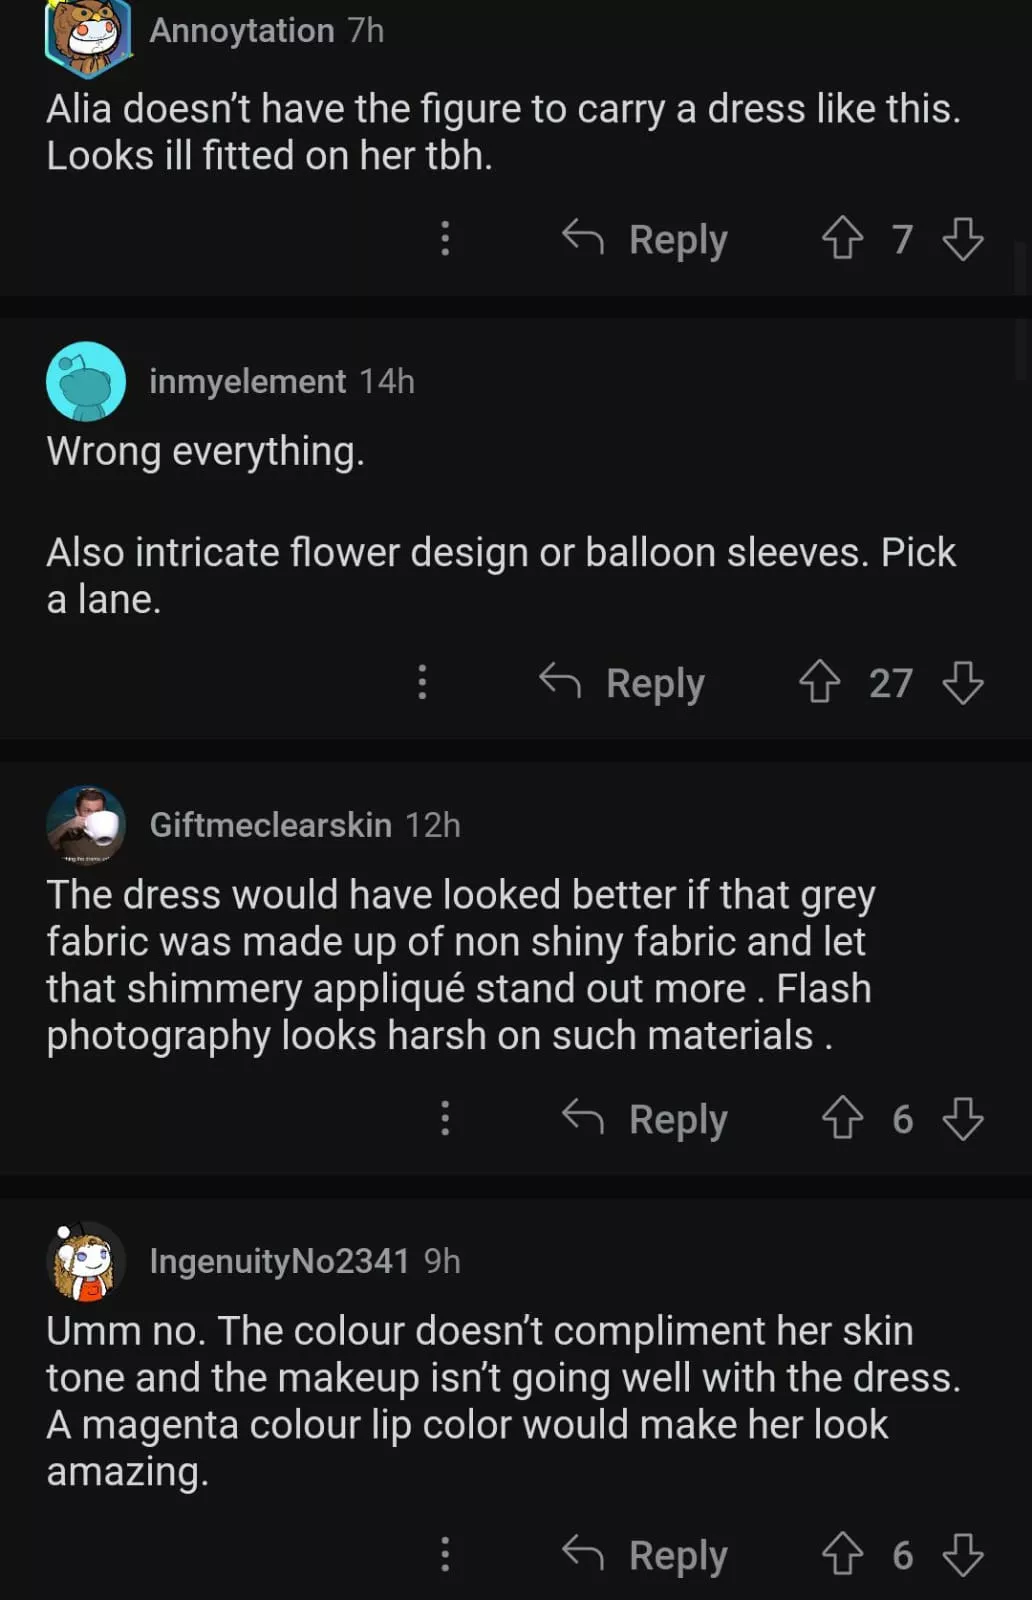
Task: Downvote IngenuityNo2341's comment
Action: click(x=963, y=1554)
